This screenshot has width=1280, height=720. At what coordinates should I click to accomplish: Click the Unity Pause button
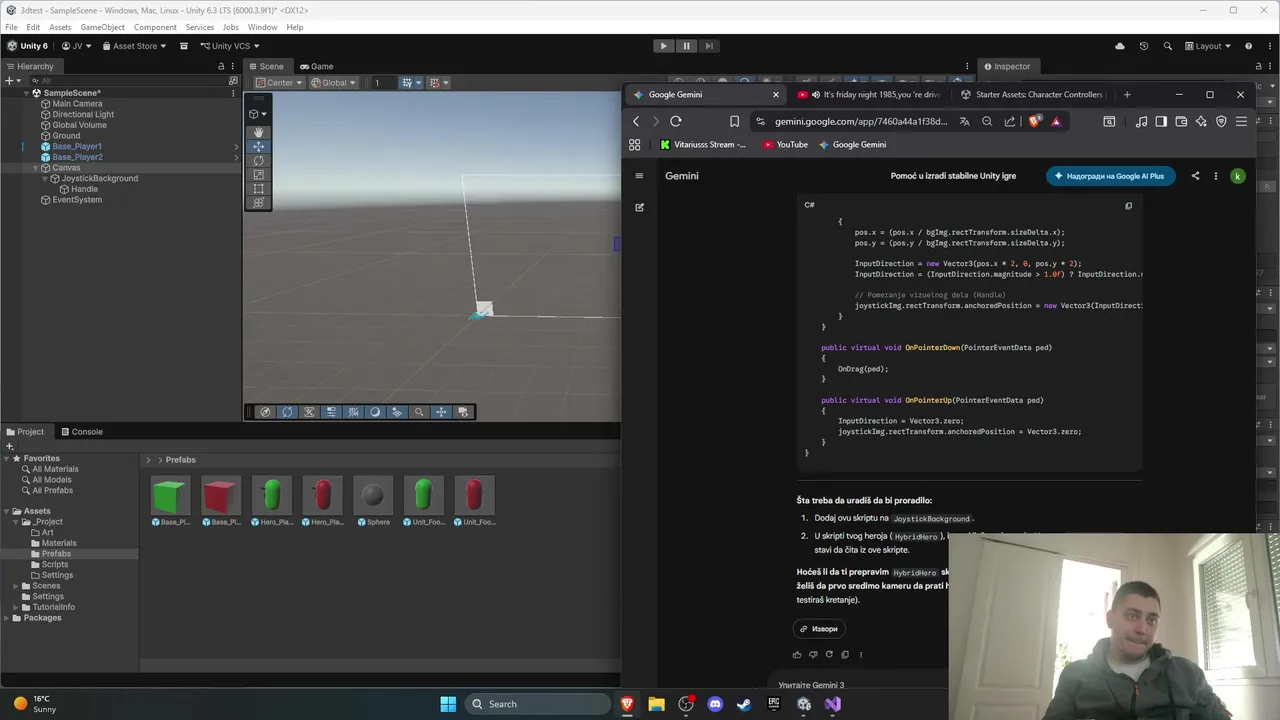pos(686,46)
